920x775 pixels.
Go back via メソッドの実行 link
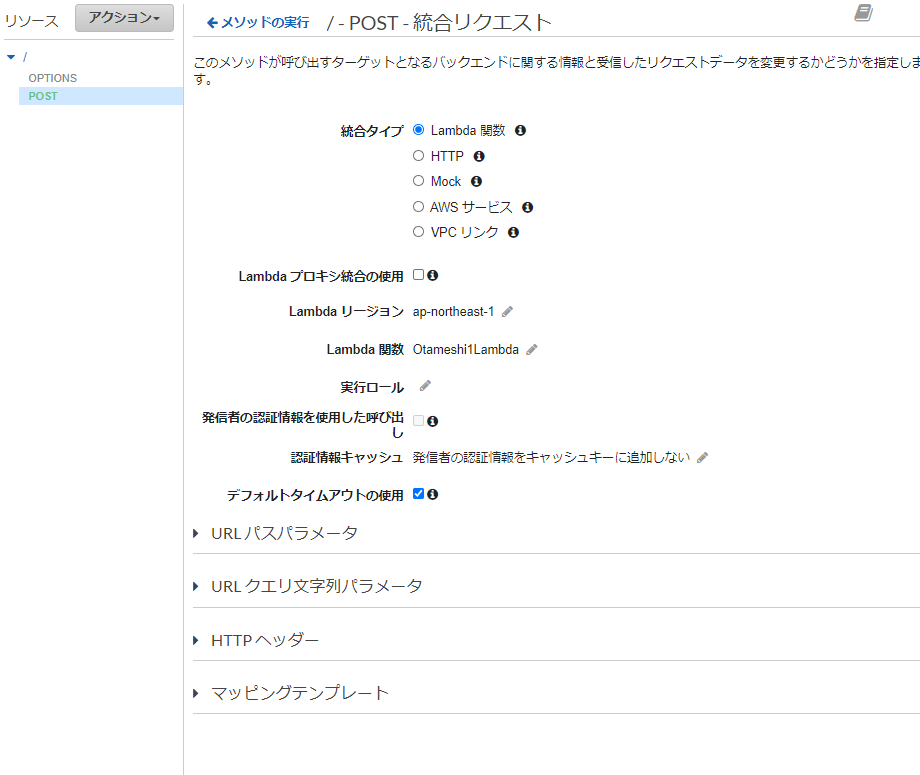point(258,22)
